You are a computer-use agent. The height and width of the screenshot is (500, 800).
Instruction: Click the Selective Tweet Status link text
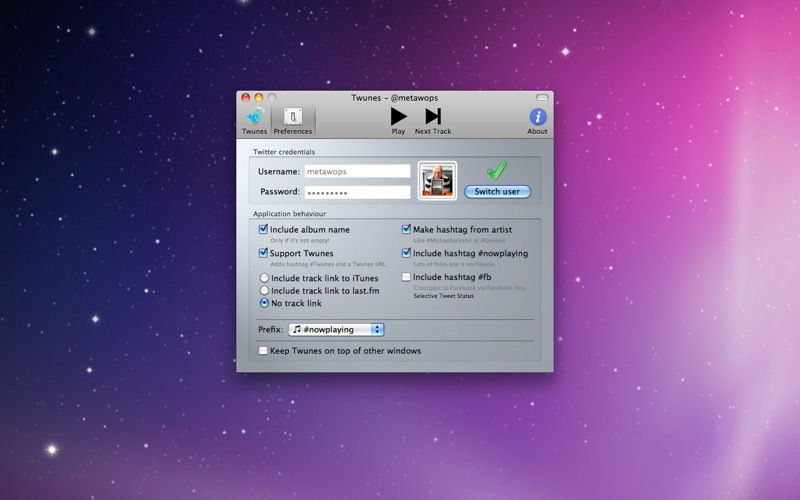(x=443, y=296)
